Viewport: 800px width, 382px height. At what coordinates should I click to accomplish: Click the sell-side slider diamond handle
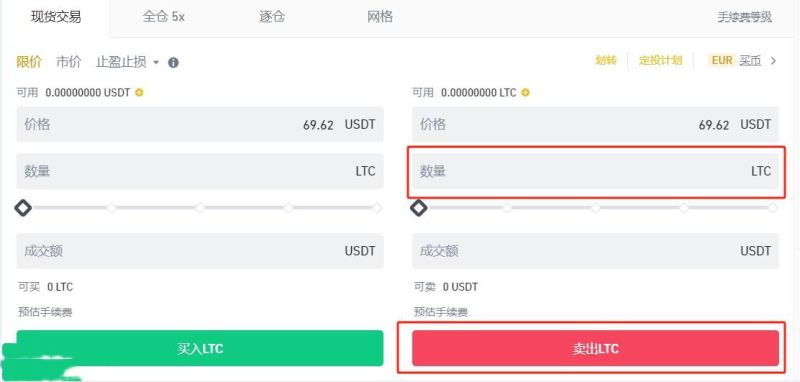(x=419, y=208)
